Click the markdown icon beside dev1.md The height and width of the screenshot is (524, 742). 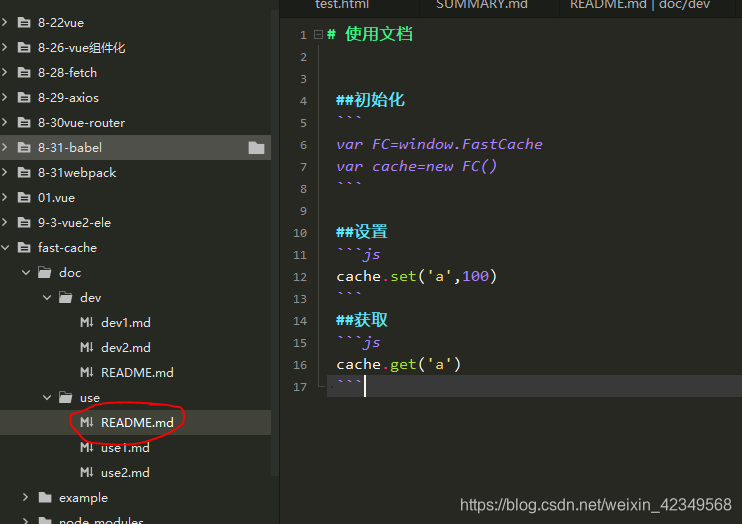(x=87, y=322)
